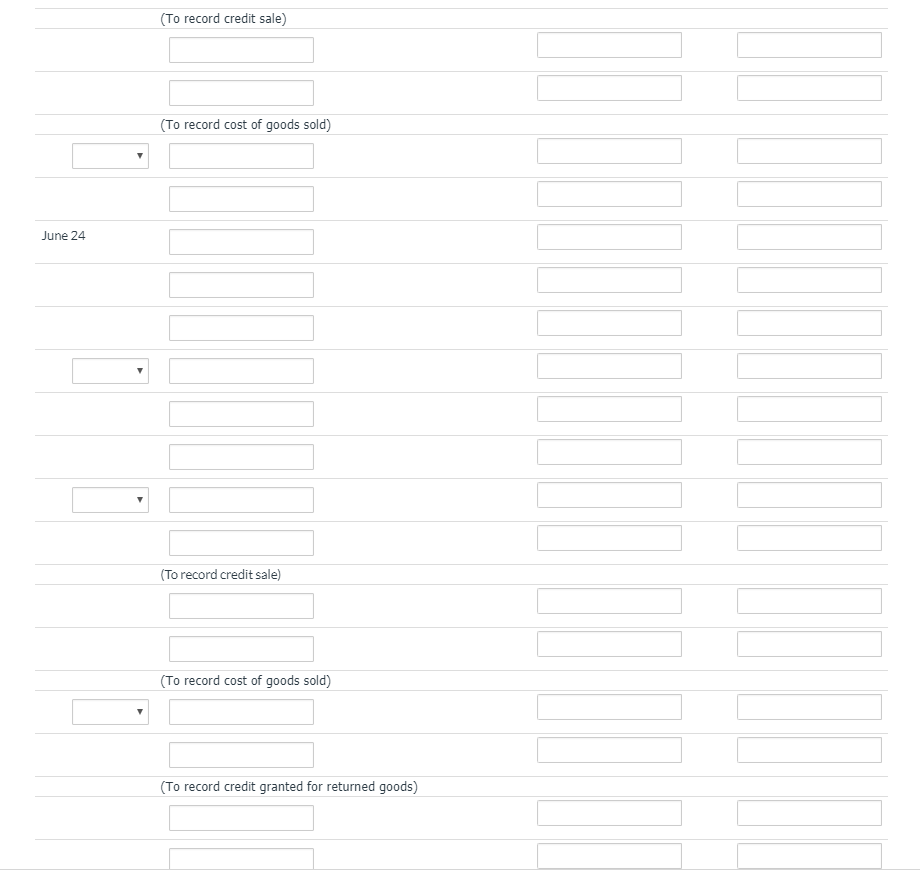This screenshot has height=876, width=920.
Task: Click the account title field beside June 24
Action: [x=241, y=240]
